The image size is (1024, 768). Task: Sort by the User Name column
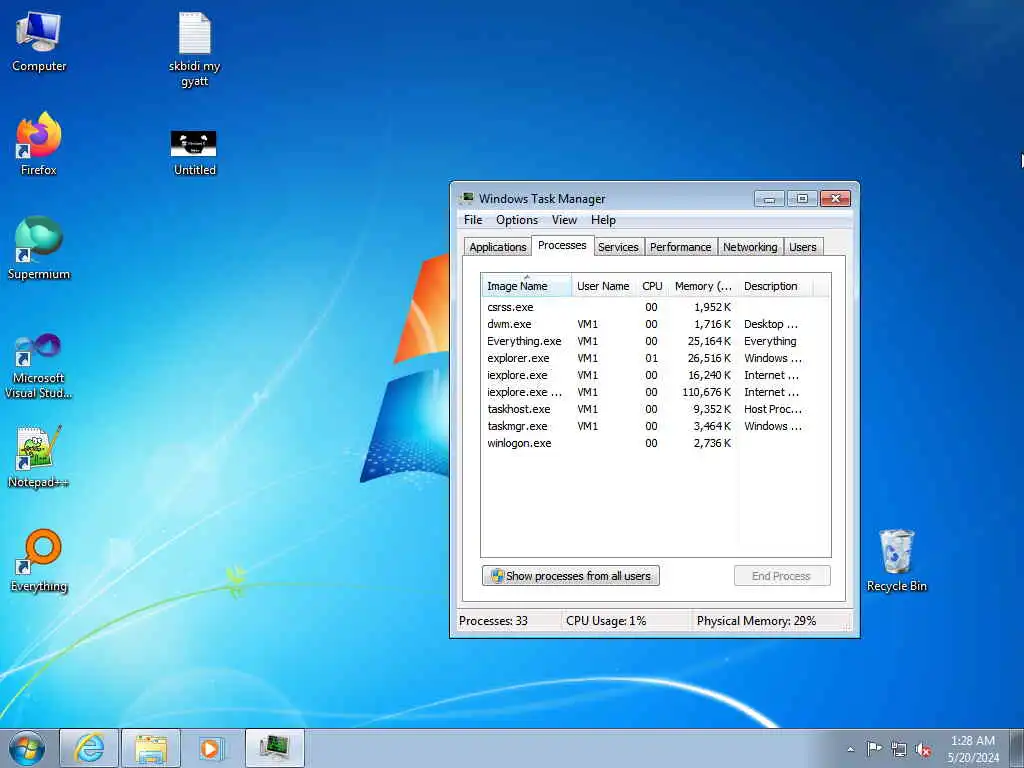coord(603,286)
